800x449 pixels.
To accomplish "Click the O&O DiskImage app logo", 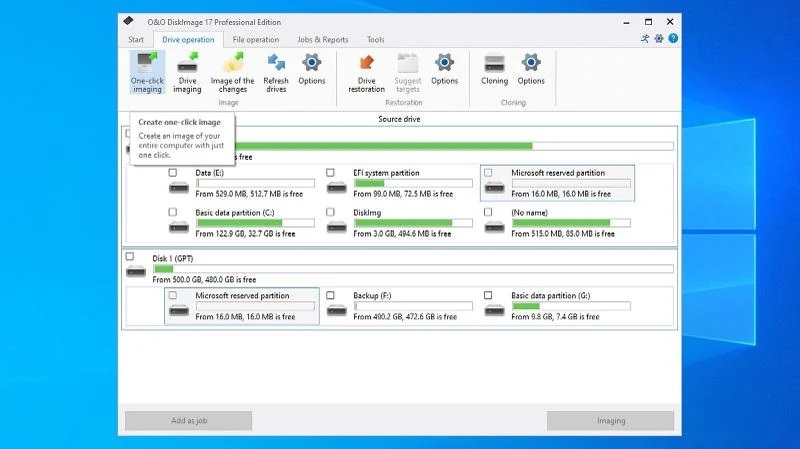I will (128, 21).
